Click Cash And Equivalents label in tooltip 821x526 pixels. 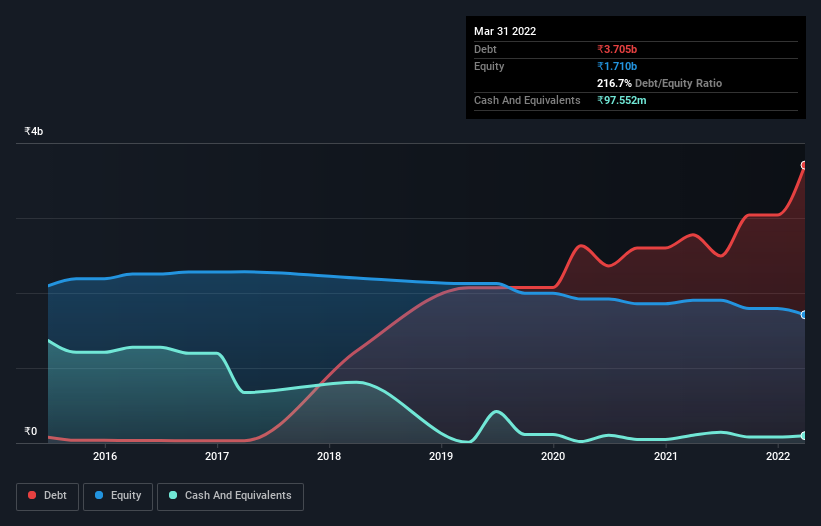[x=527, y=100]
